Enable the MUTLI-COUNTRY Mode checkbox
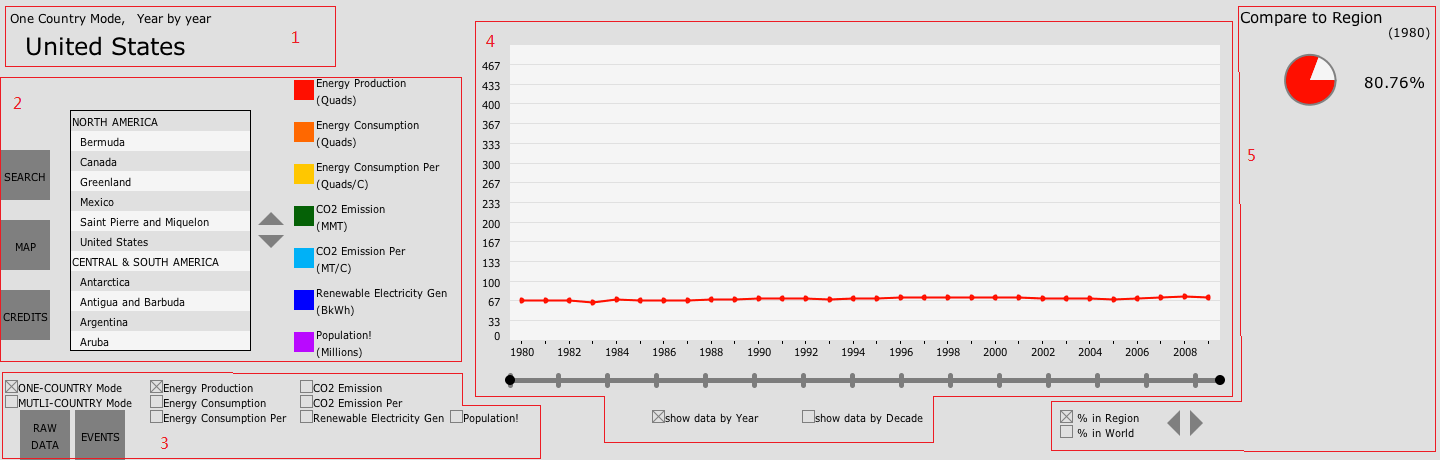The height and width of the screenshot is (460, 1440). (12, 402)
